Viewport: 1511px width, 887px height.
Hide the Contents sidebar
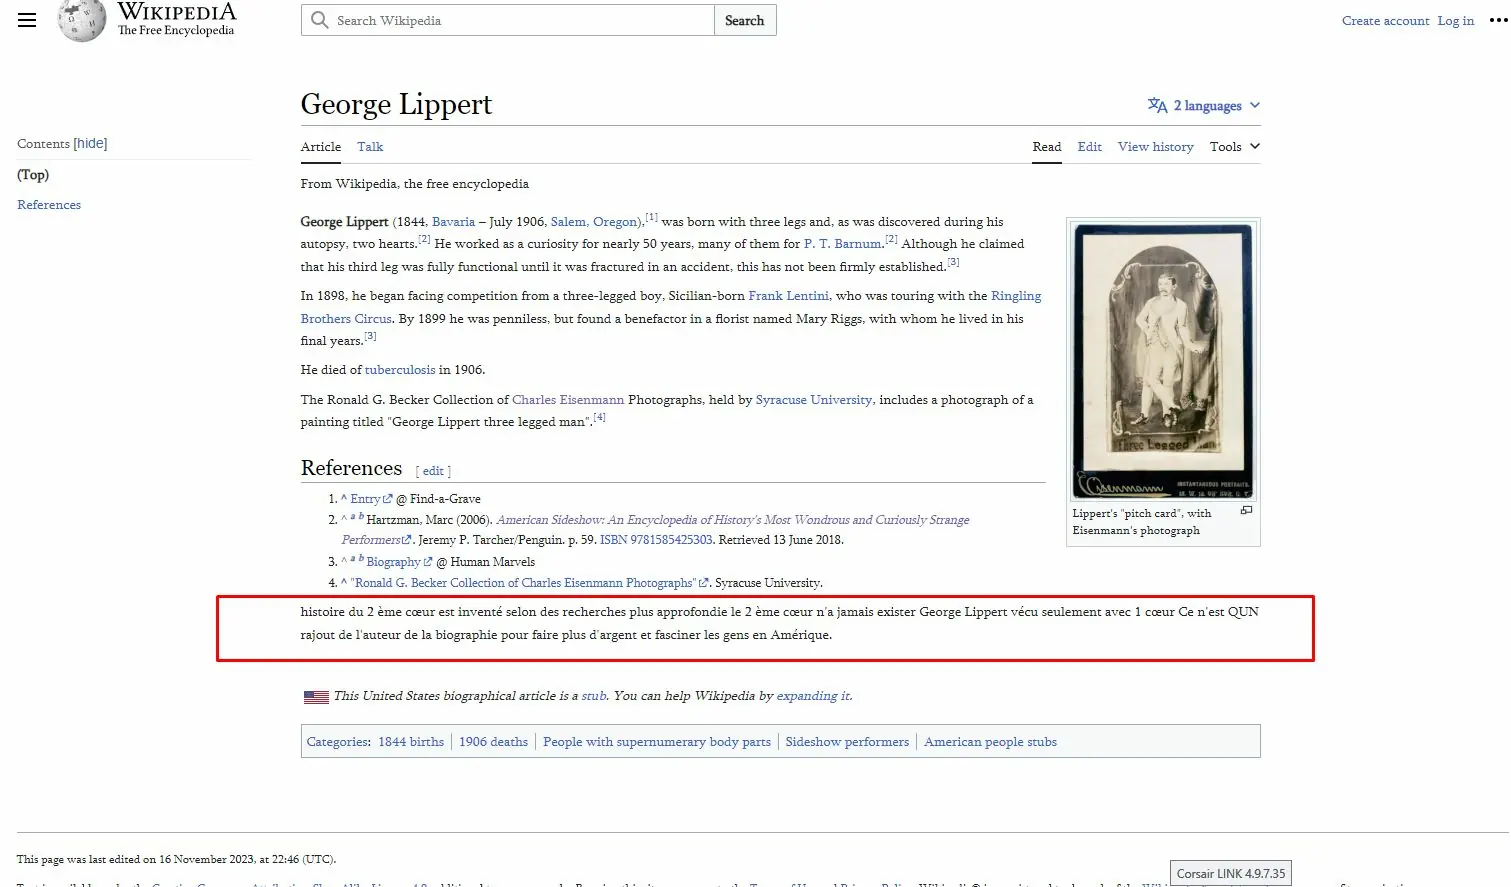90,144
